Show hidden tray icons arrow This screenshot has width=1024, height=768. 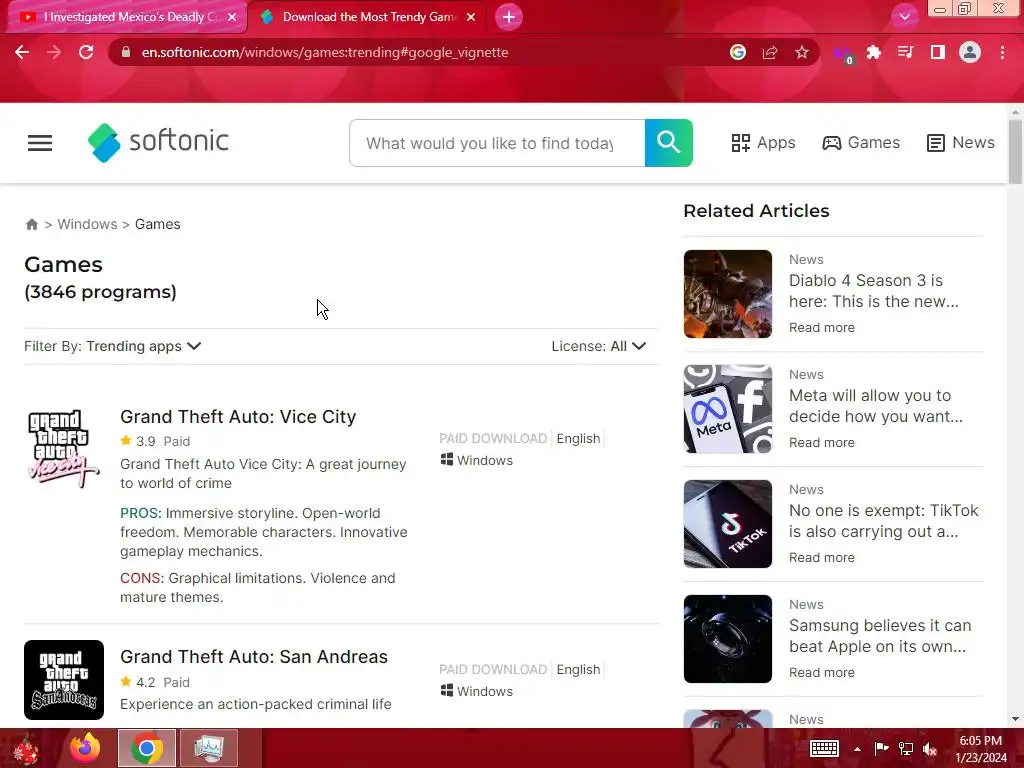coord(857,749)
